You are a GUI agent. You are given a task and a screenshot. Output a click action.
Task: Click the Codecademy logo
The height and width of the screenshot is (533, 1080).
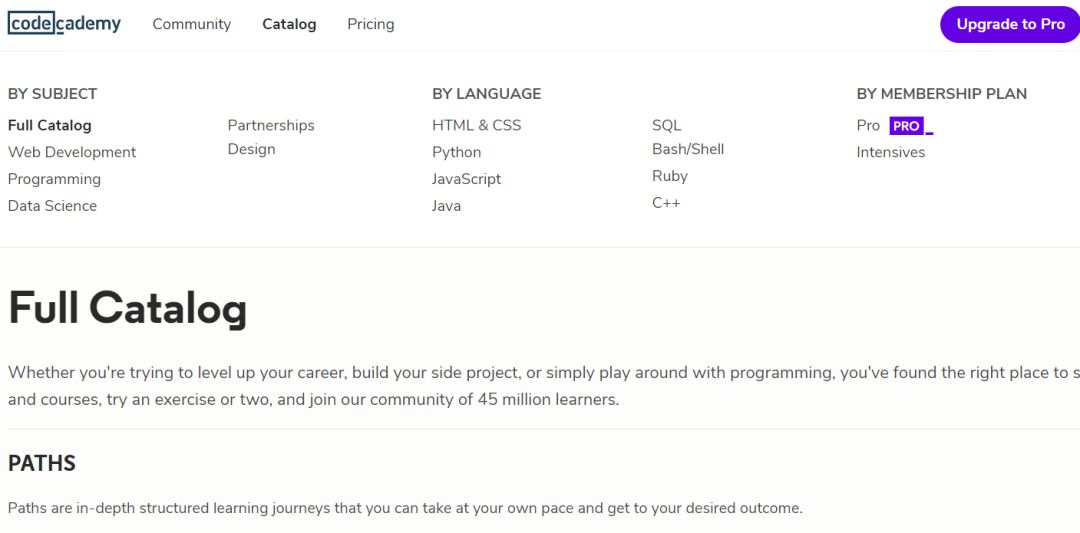click(64, 24)
